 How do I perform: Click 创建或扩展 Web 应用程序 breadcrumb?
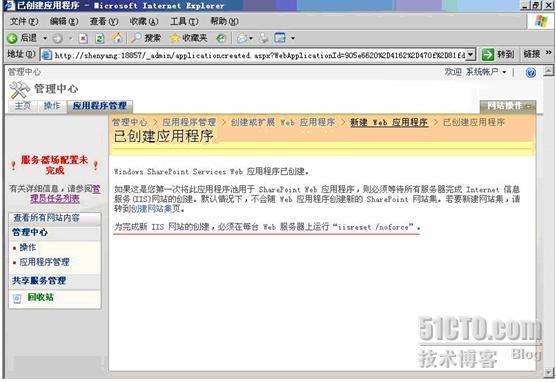283,122
